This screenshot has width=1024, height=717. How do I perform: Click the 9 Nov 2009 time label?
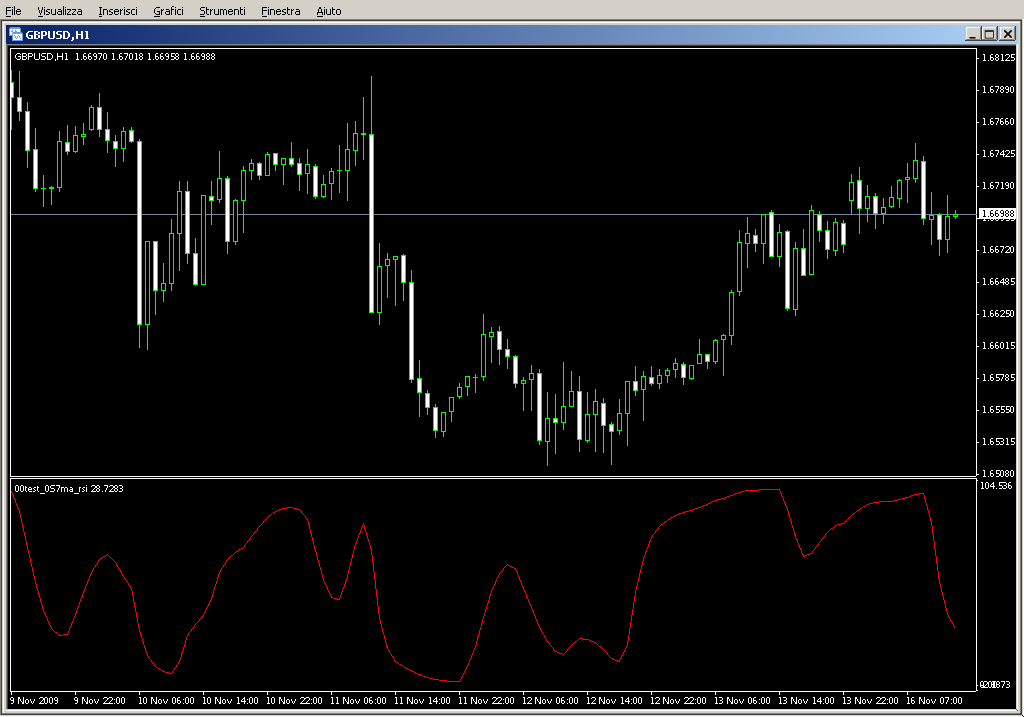pos(34,701)
